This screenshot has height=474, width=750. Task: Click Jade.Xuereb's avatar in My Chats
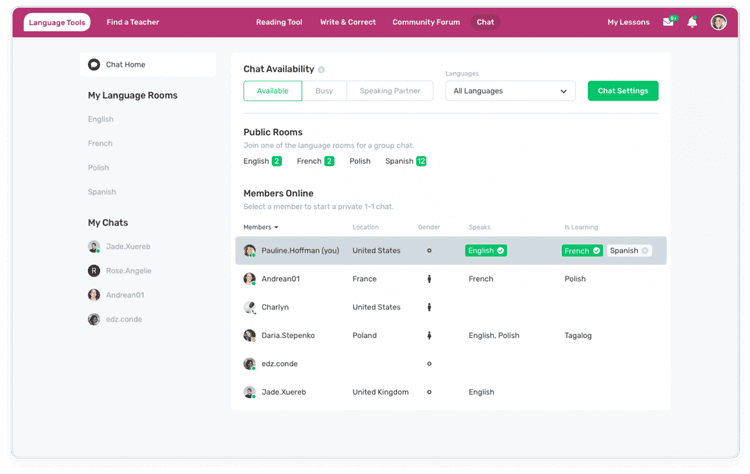(94, 246)
